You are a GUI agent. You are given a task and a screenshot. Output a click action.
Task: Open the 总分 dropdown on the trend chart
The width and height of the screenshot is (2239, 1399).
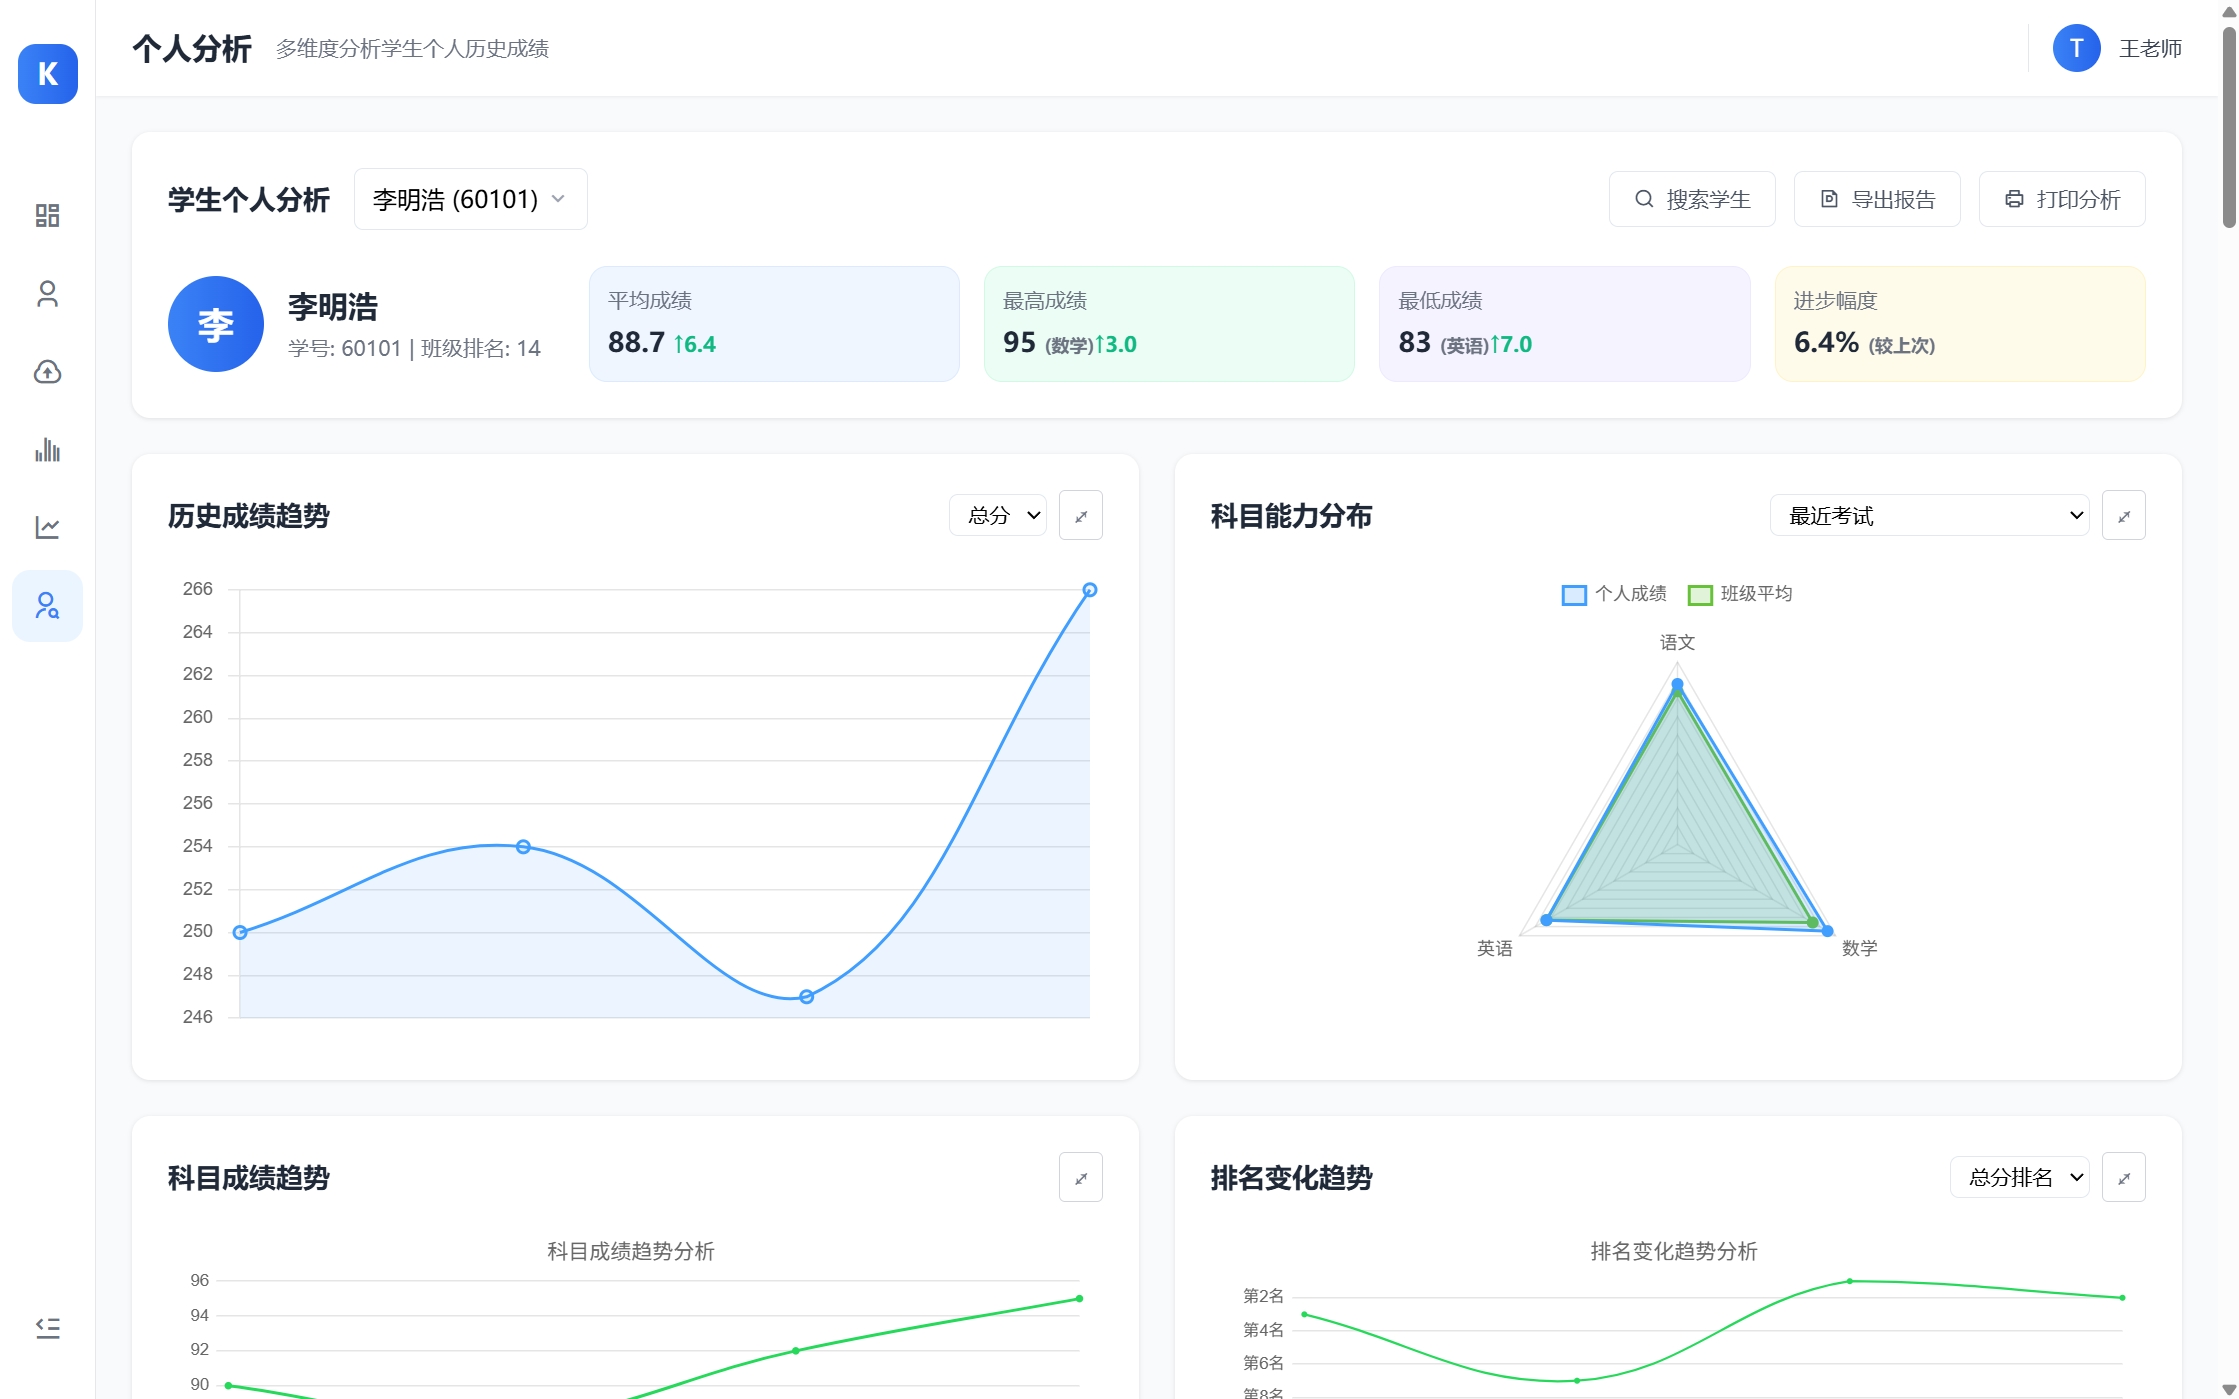click(x=997, y=514)
